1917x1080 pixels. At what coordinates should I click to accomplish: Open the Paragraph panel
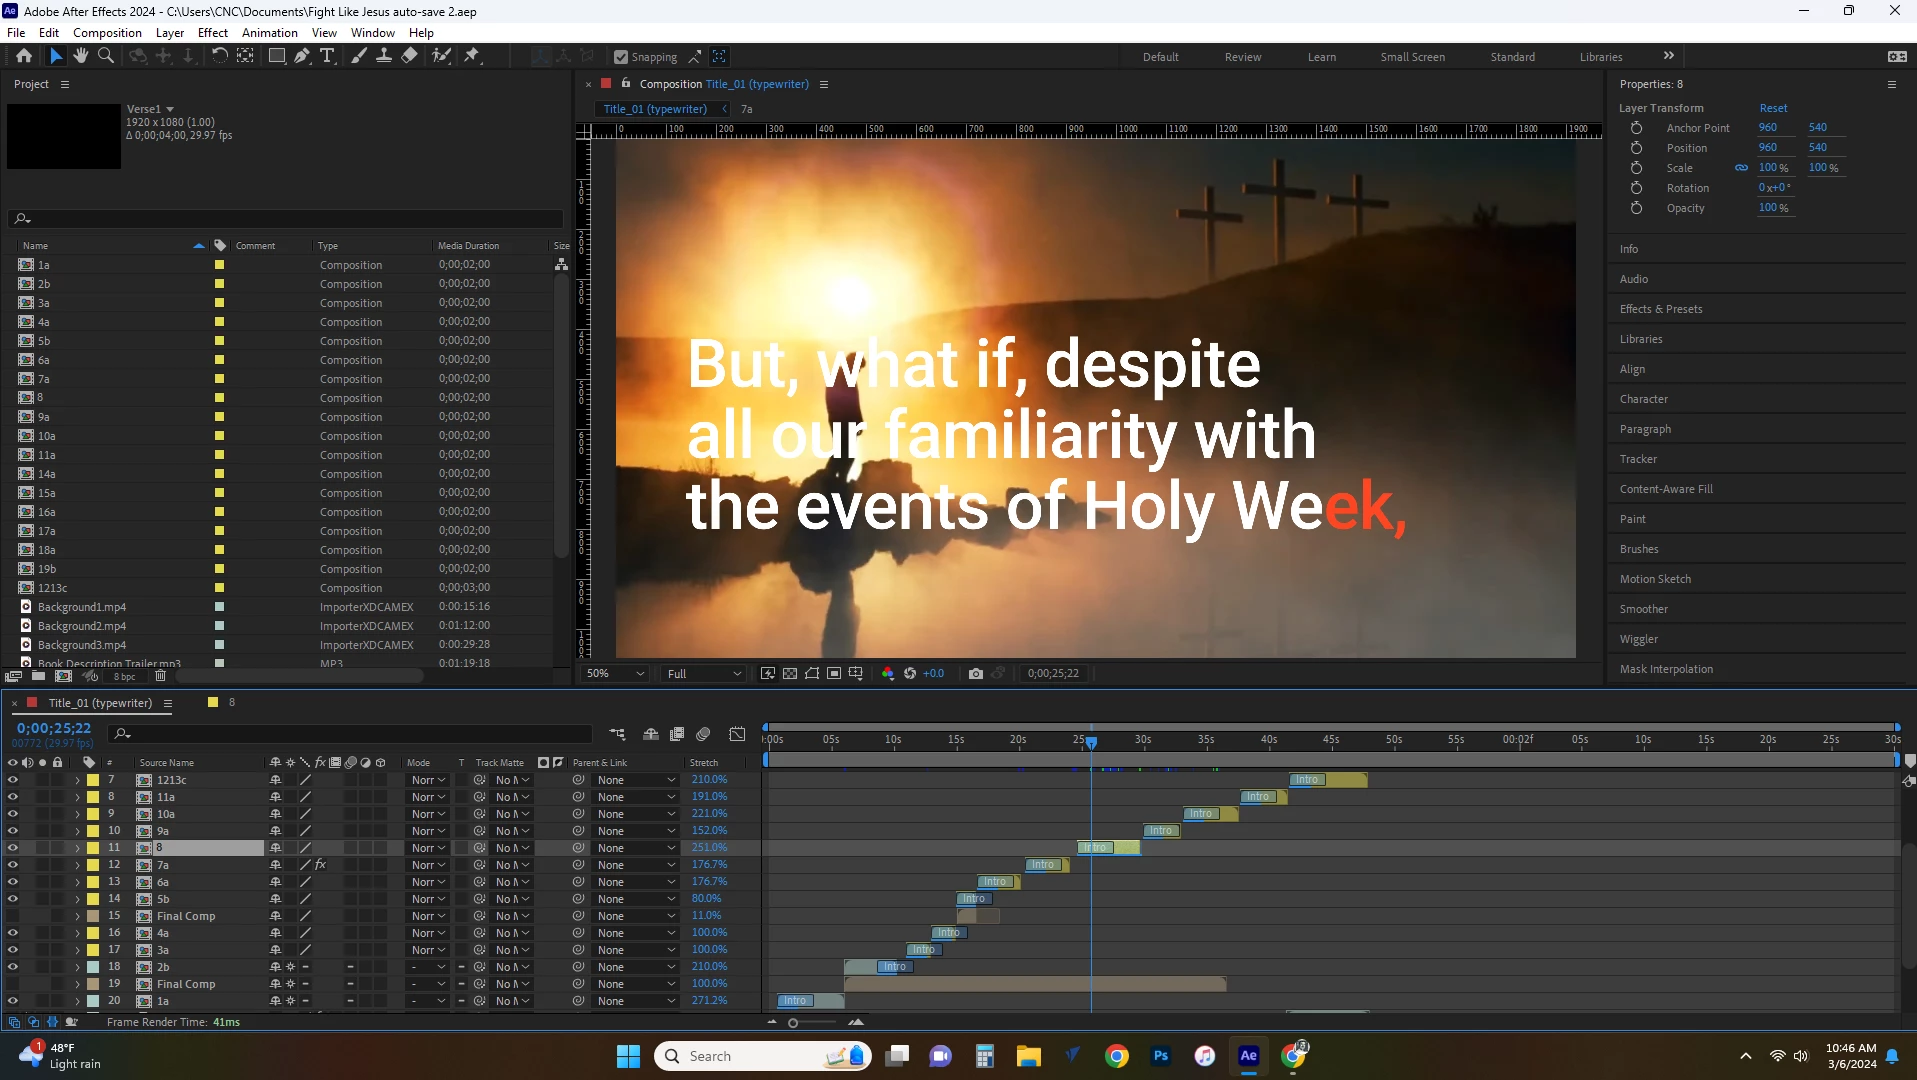1645,429
